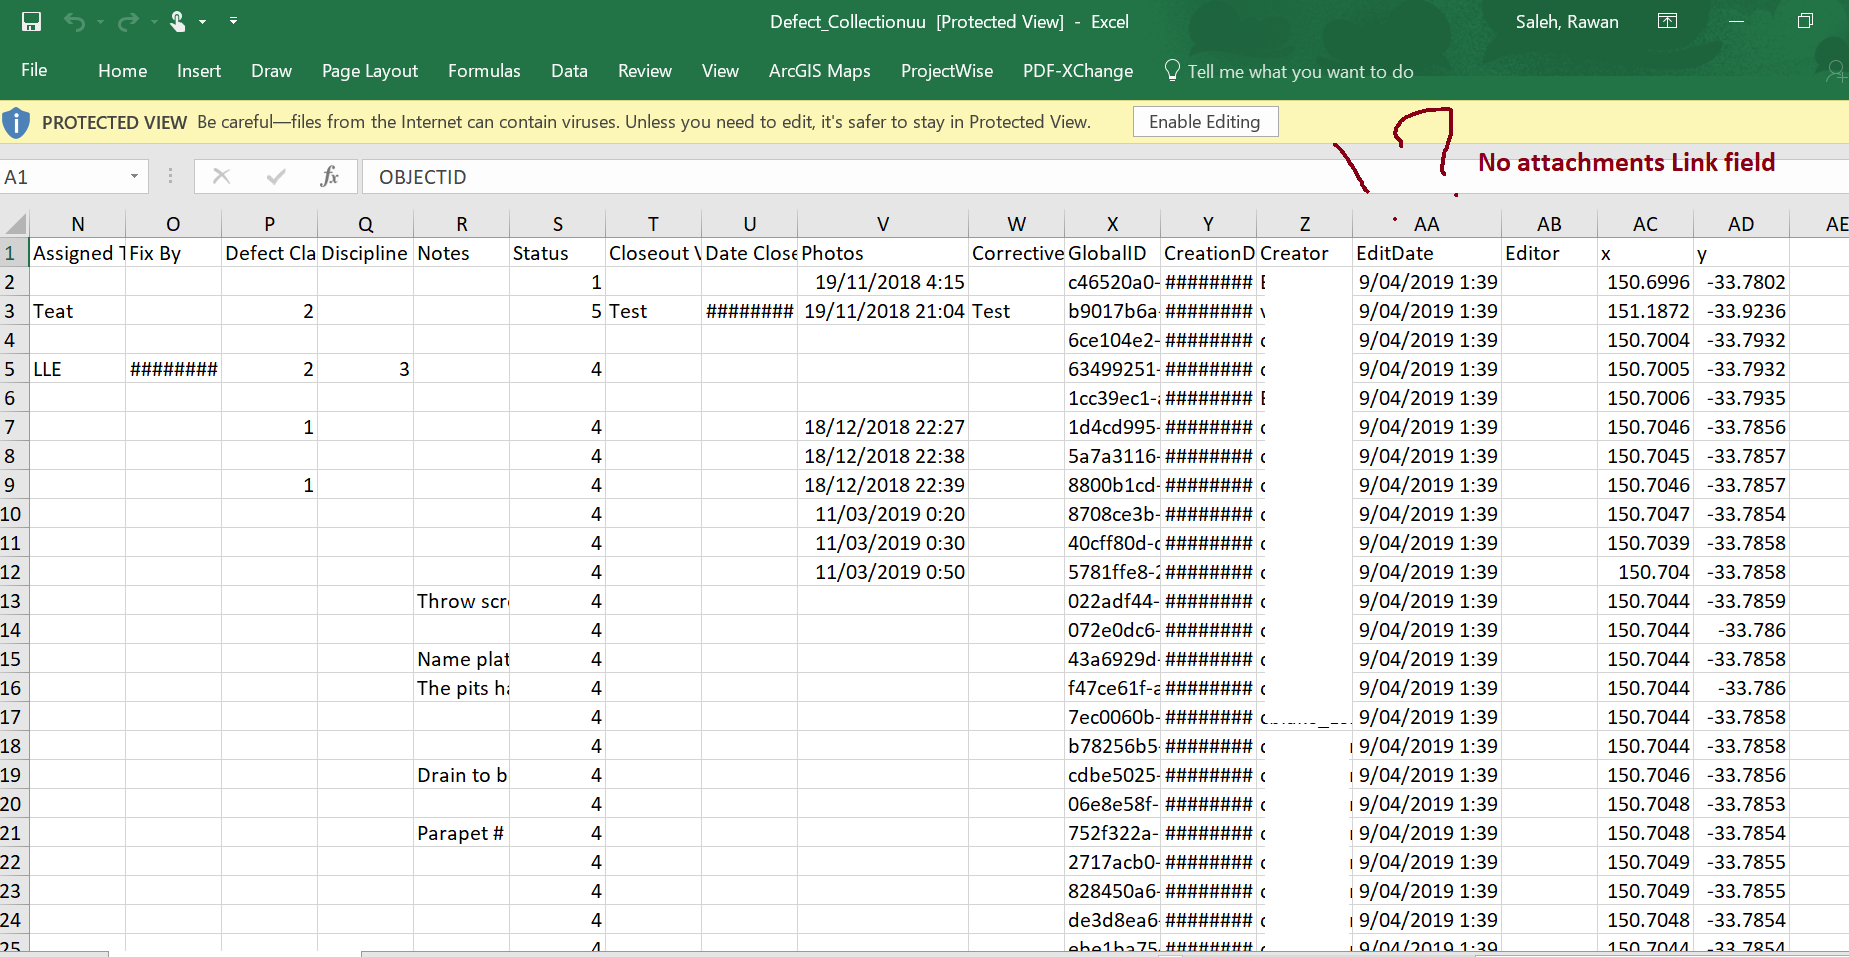Viewport: 1849px width, 957px height.
Task: Click the Photos header cell
Action: point(883,253)
